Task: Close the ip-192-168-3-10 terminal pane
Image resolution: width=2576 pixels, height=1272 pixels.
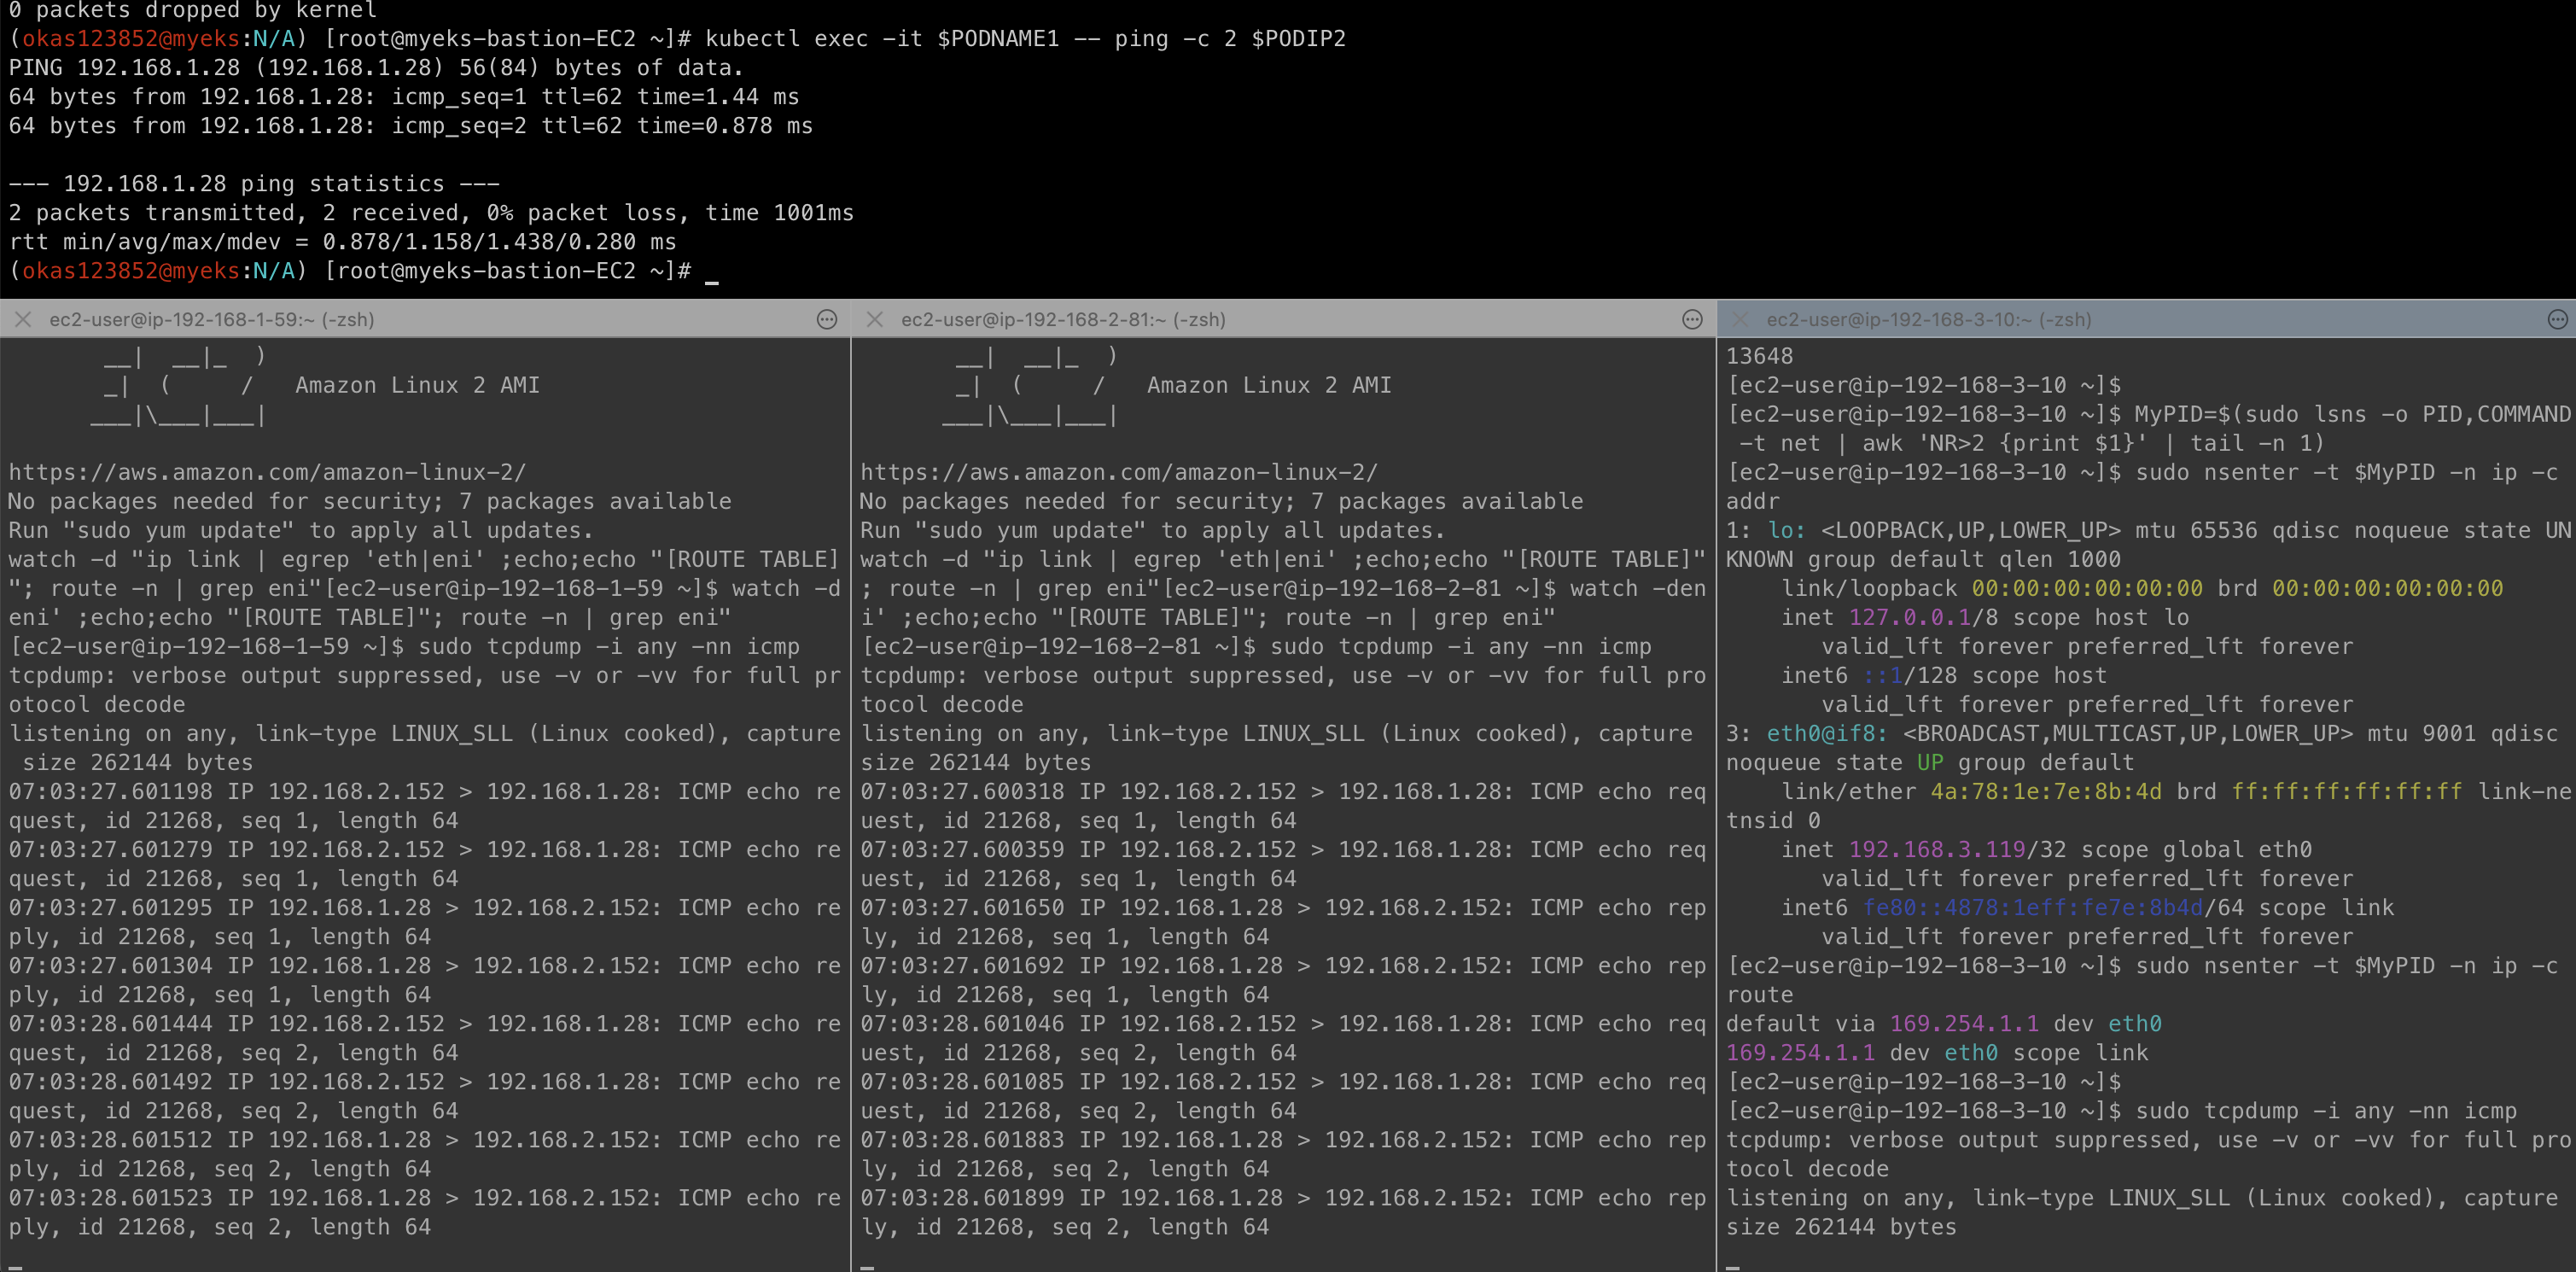Action: 1740,319
